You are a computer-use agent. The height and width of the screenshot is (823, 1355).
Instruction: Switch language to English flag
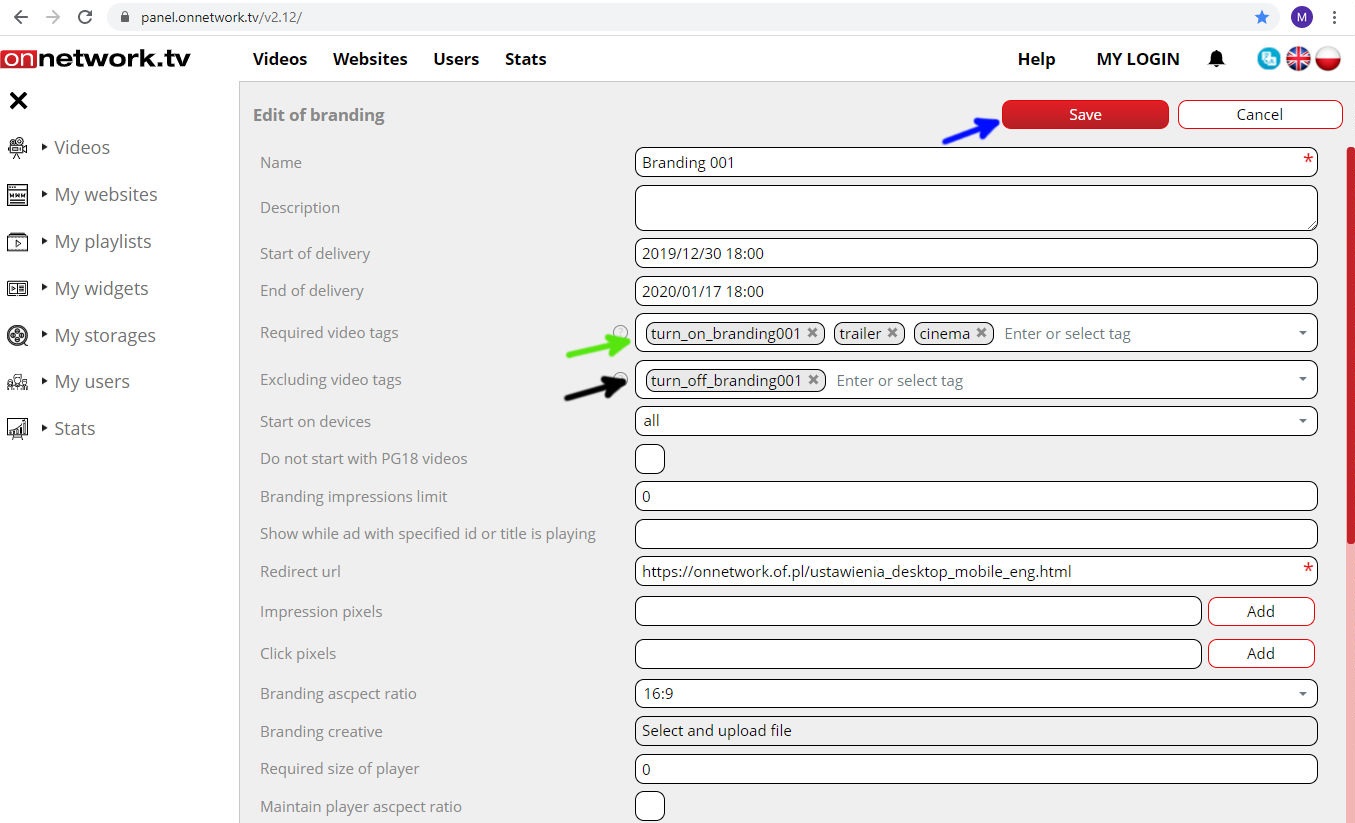coord(1298,59)
